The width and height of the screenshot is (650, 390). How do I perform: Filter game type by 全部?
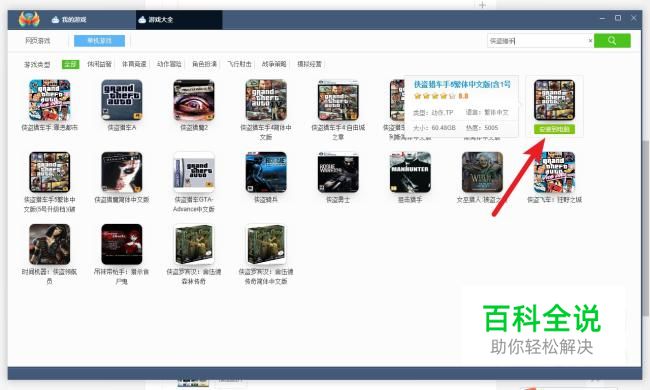[x=70, y=64]
